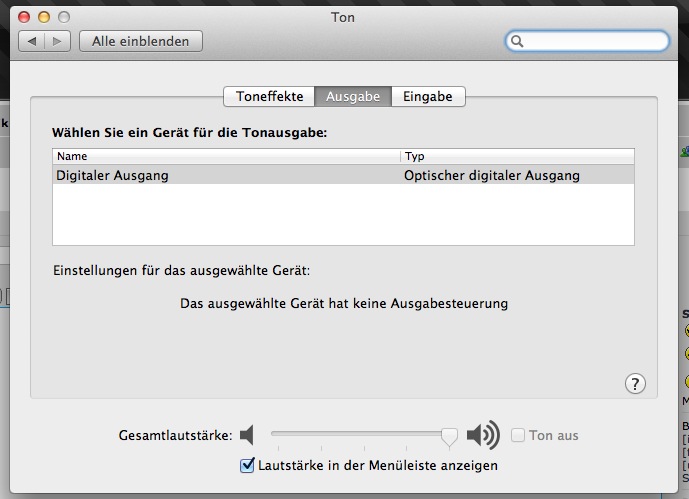Go back with the left arrow button
This screenshot has width=689, height=499.
[33, 41]
